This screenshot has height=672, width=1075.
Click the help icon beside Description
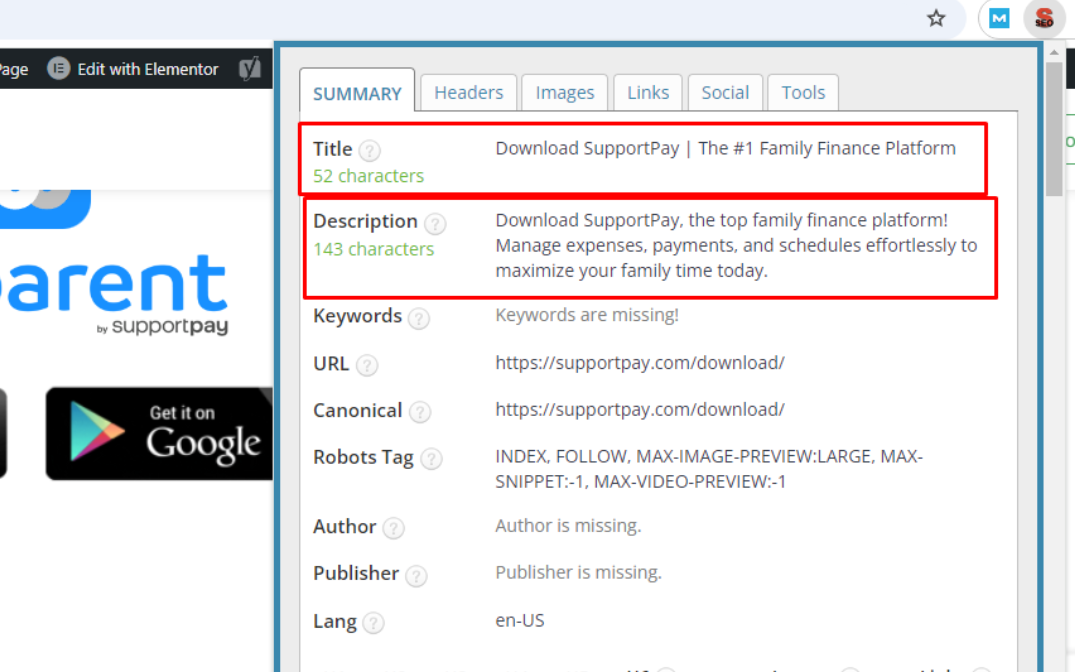(435, 223)
